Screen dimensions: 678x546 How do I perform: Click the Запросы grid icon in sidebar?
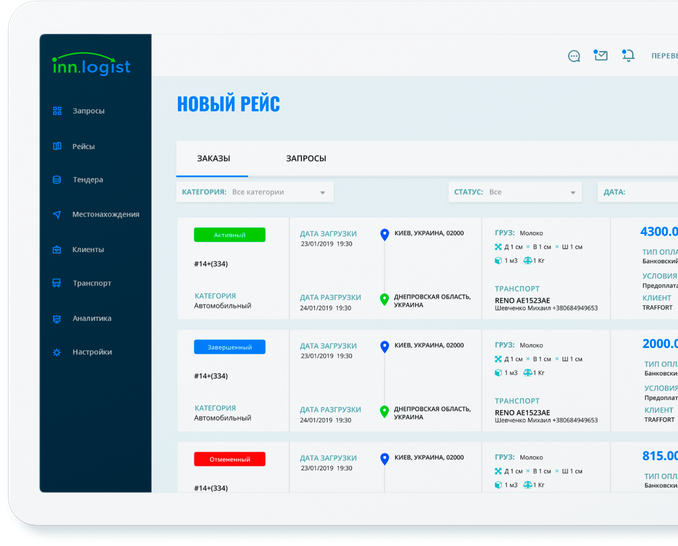(57, 111)
